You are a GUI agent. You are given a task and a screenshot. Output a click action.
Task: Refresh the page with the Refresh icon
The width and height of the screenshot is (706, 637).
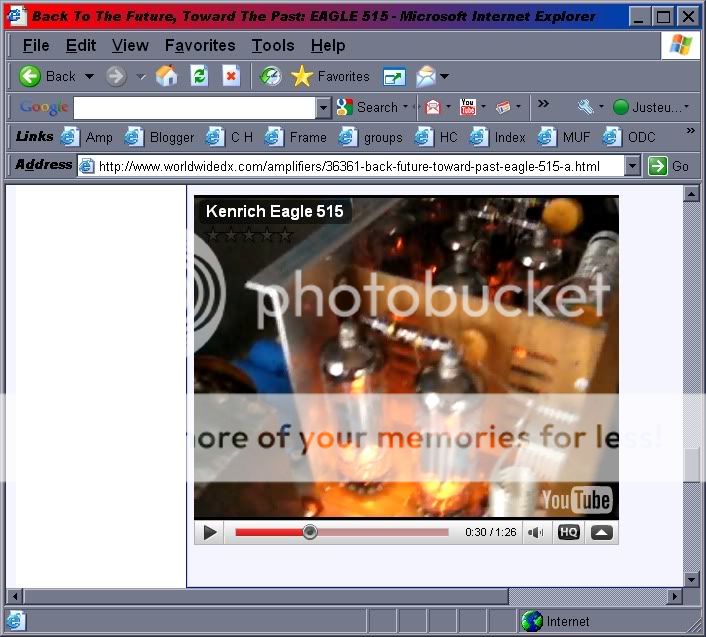[x=199, y=76]
